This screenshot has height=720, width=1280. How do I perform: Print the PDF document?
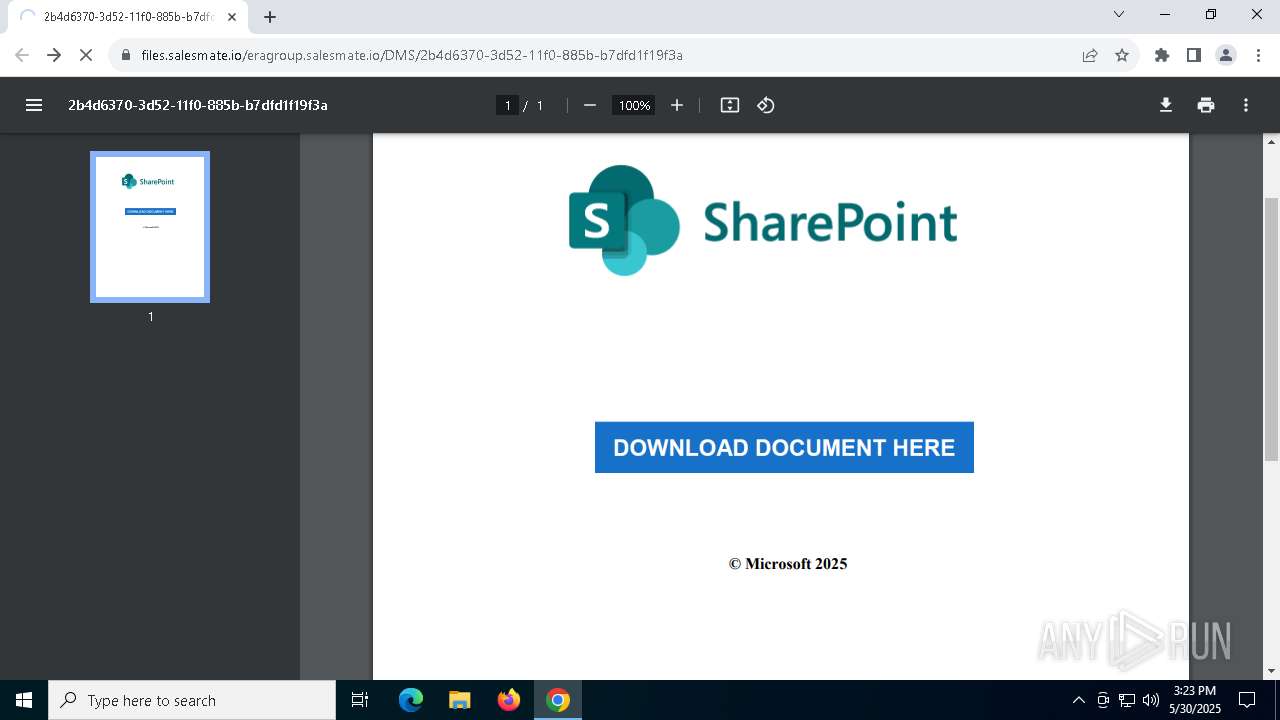[1206, 105]
